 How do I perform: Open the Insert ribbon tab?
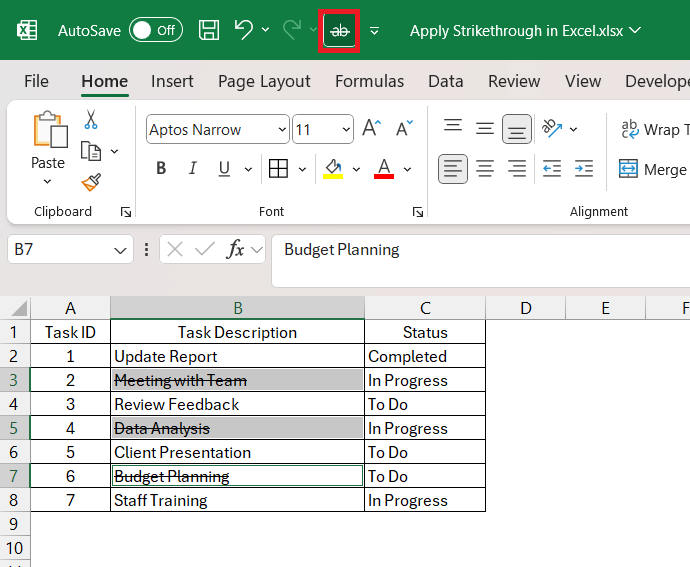pos(172,82)
